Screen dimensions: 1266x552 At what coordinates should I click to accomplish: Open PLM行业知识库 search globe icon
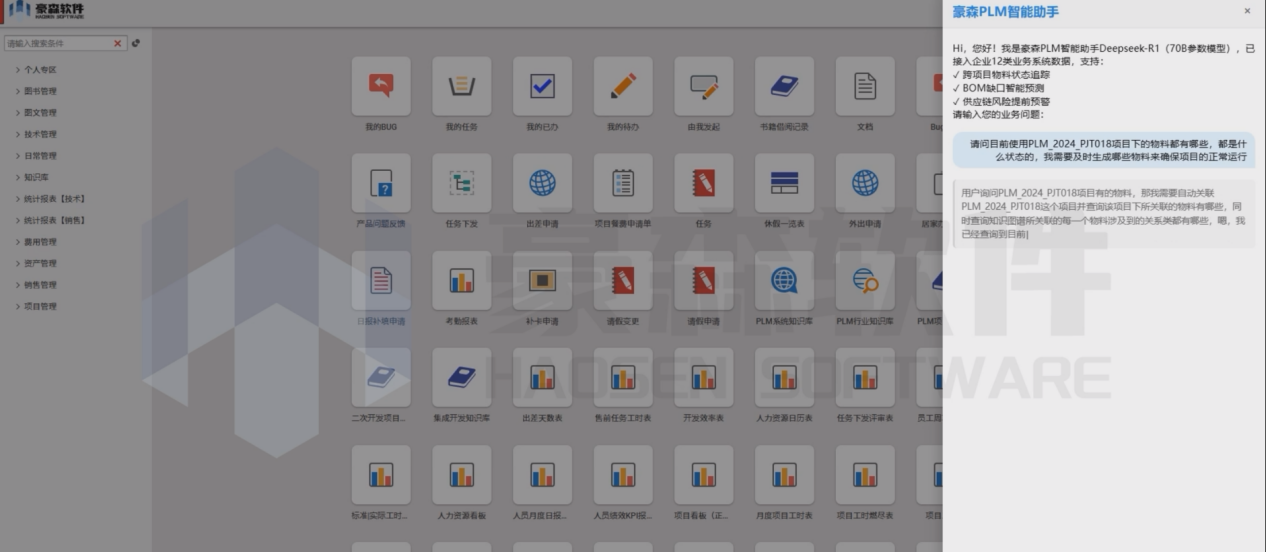pyautogui.click(x=865, y=280)
